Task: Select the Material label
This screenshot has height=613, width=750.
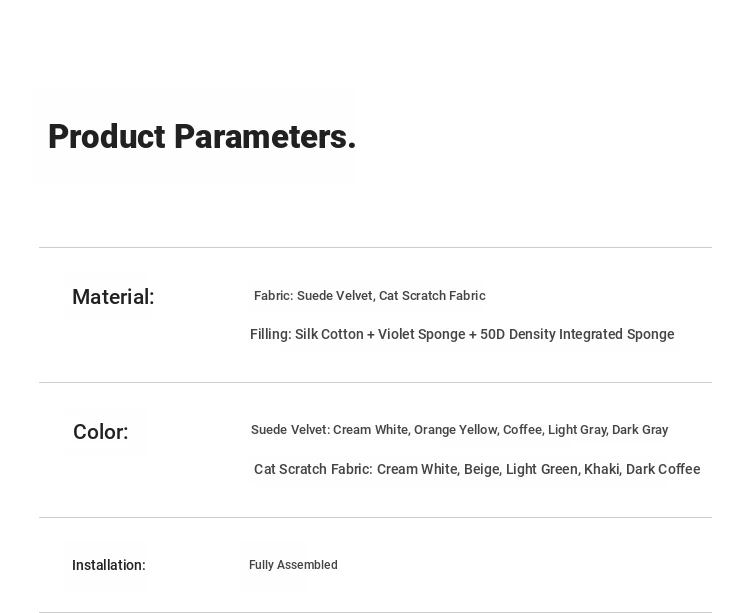Action: tap(113, 297)
